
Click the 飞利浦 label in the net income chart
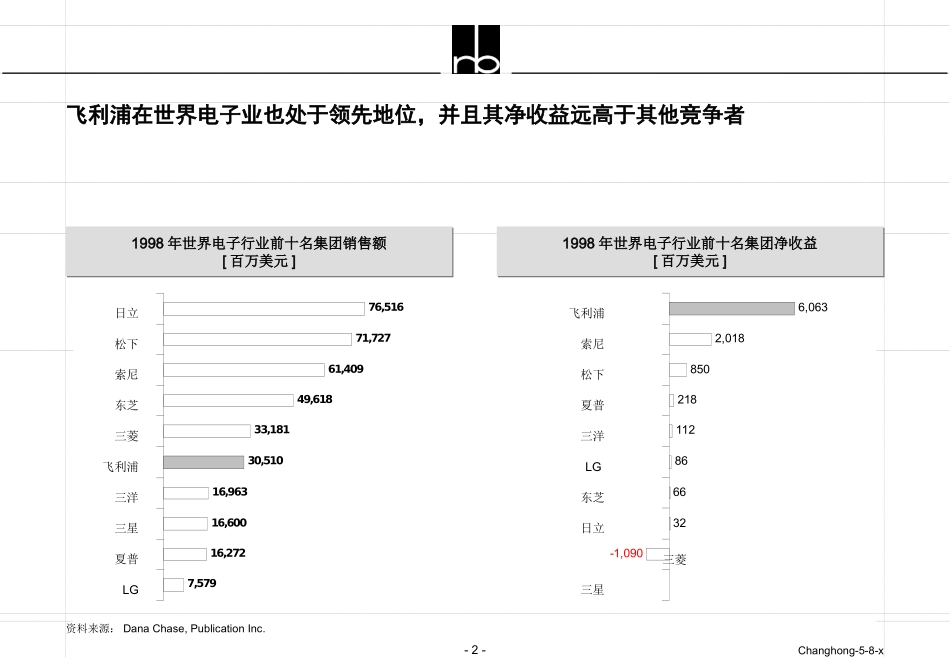coord(586,313)
